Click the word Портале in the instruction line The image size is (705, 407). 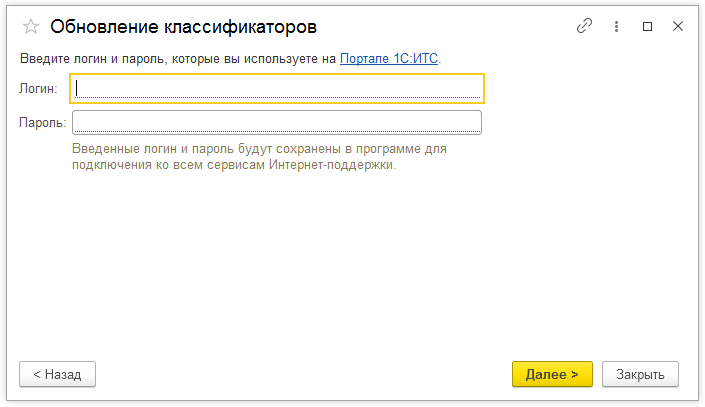pos(364,59)
